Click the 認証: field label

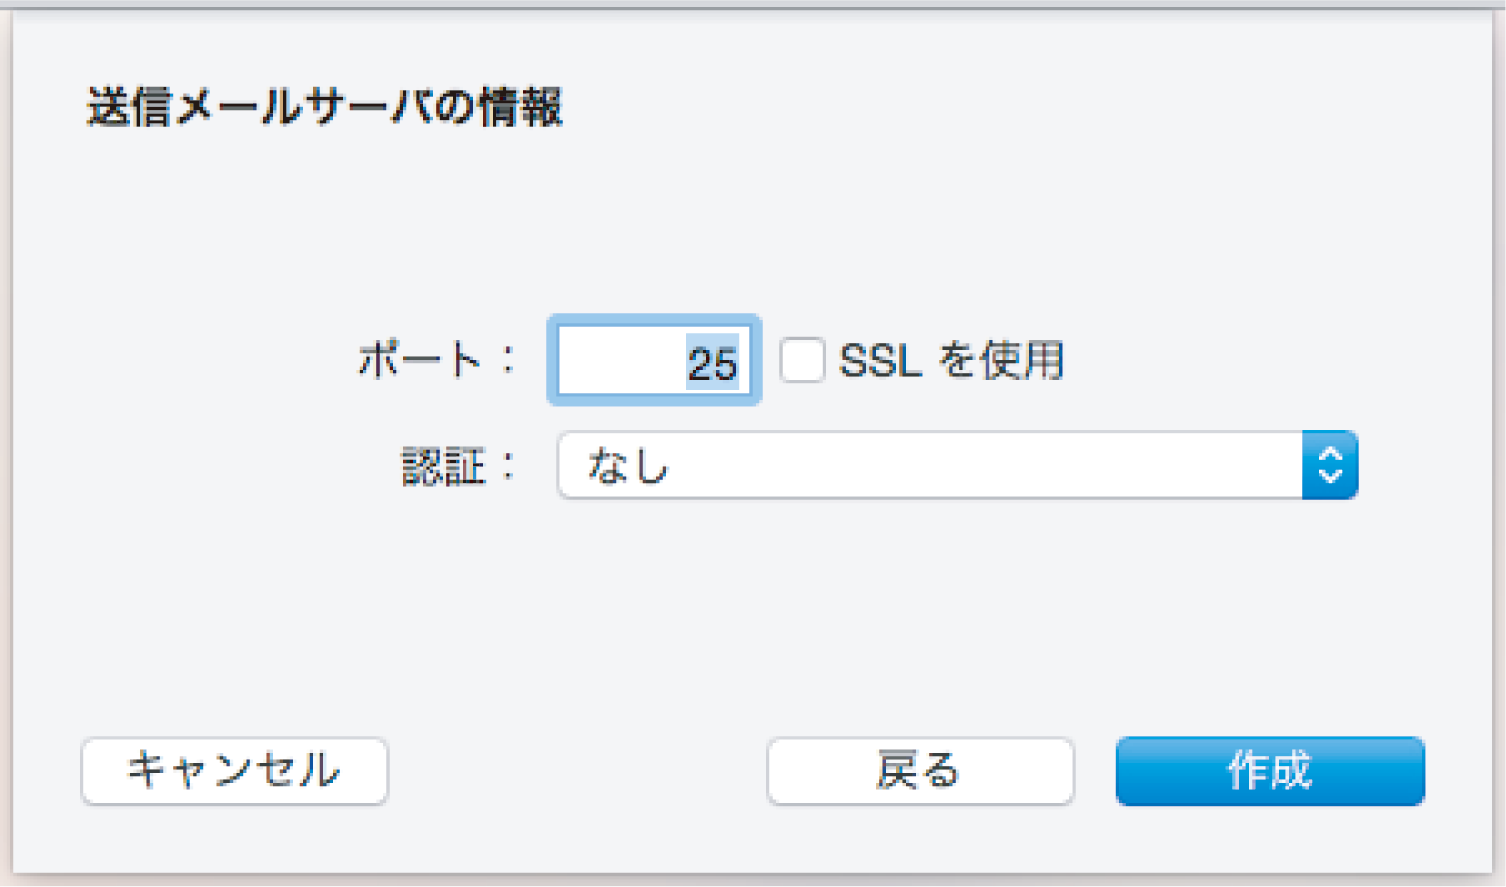point(458,466)
